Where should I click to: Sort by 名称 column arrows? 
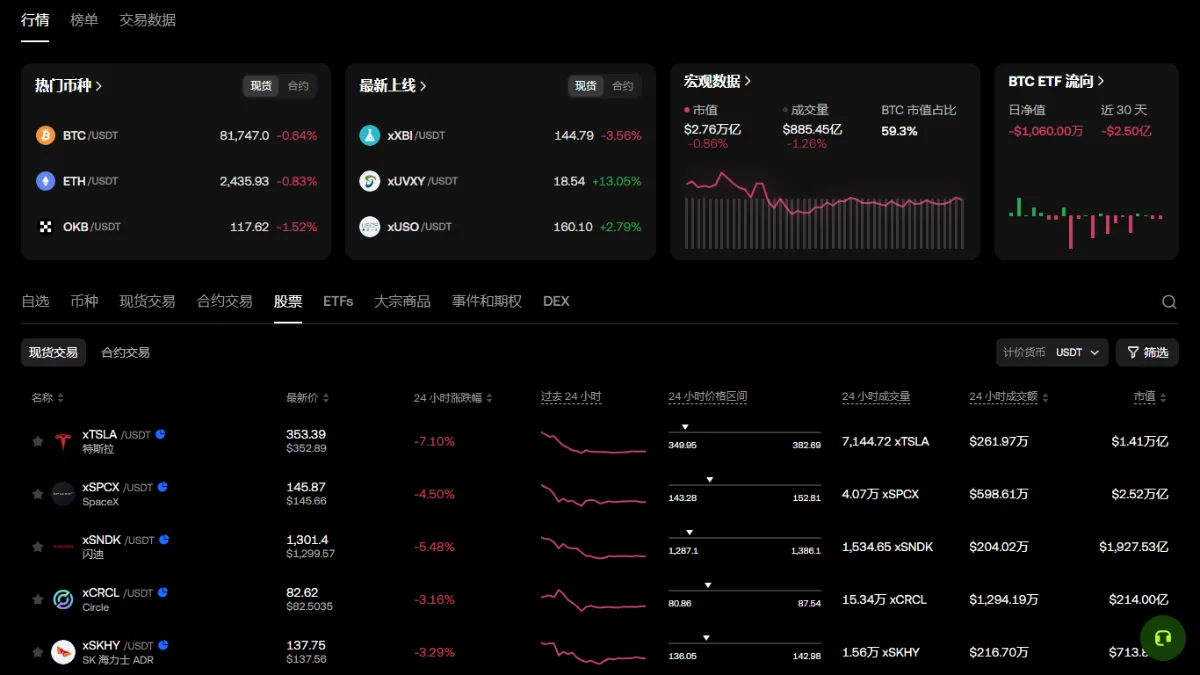pos(61,398)
